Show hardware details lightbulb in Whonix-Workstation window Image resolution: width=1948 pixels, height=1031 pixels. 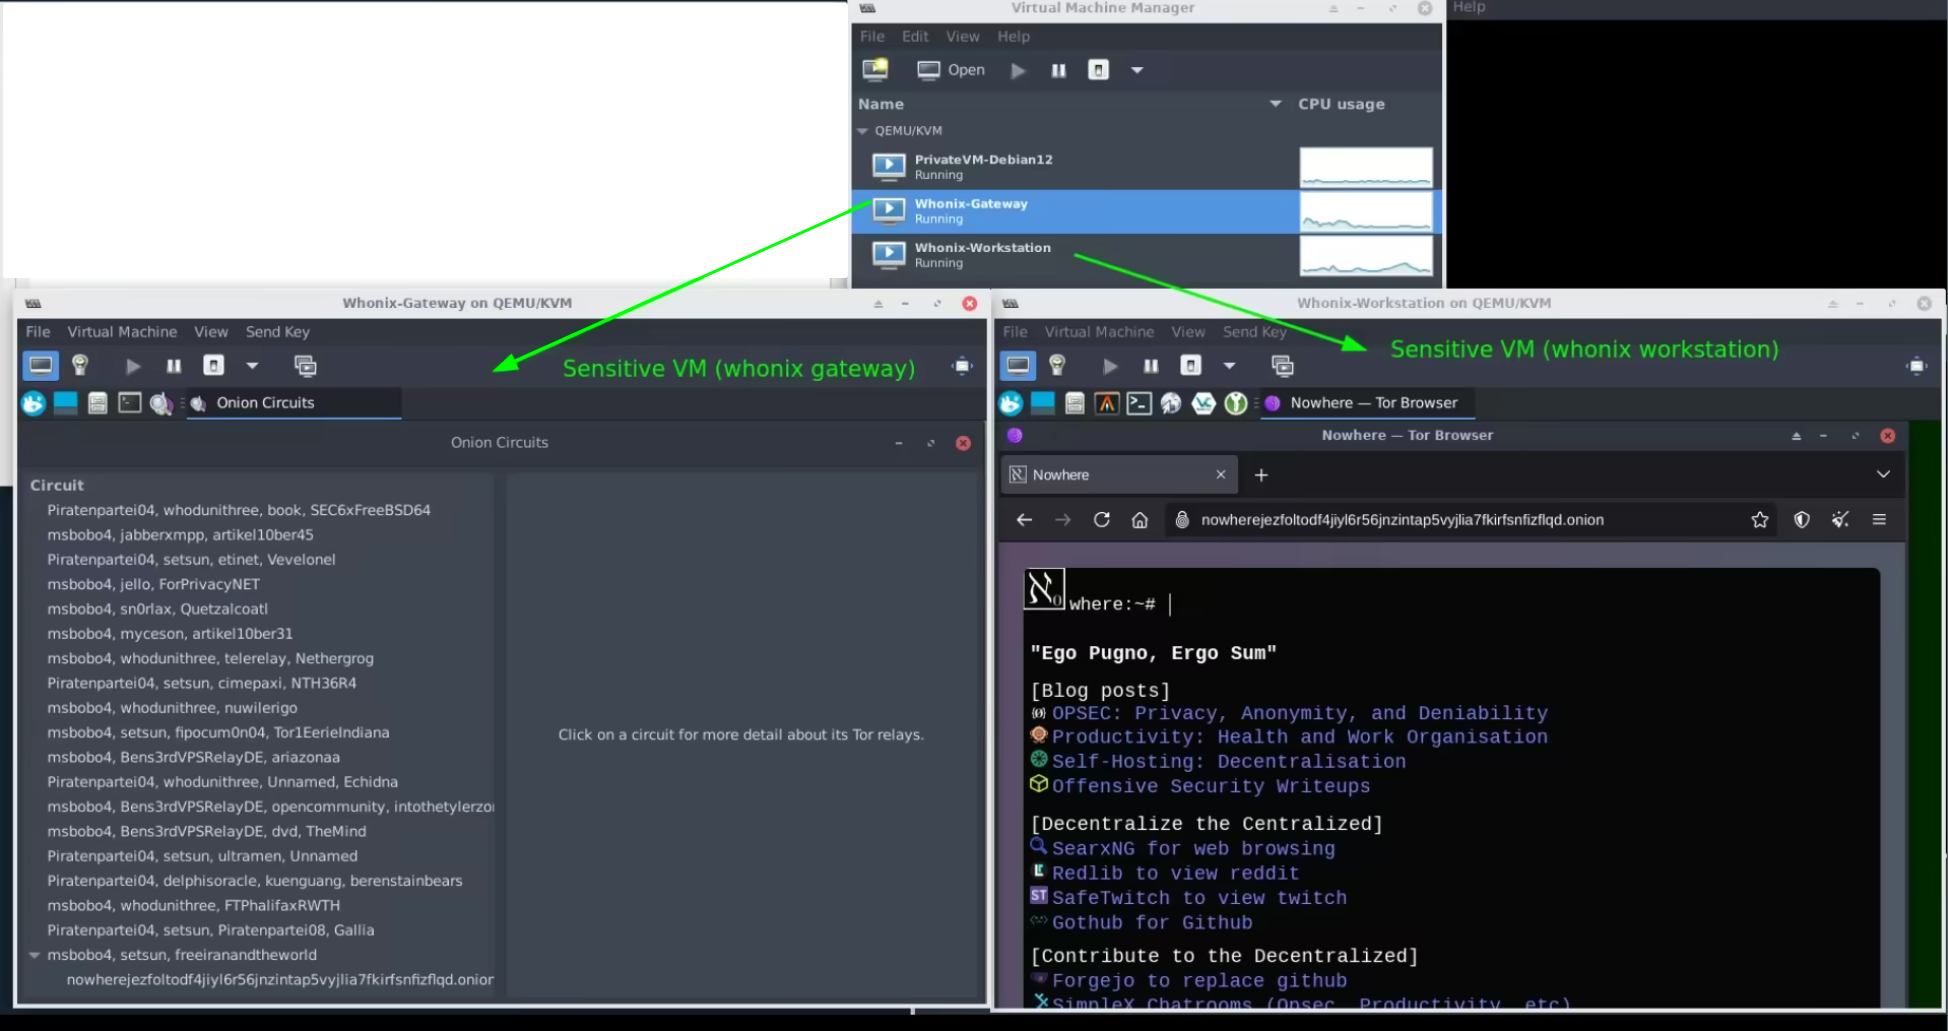click(x=1057, y=366)
